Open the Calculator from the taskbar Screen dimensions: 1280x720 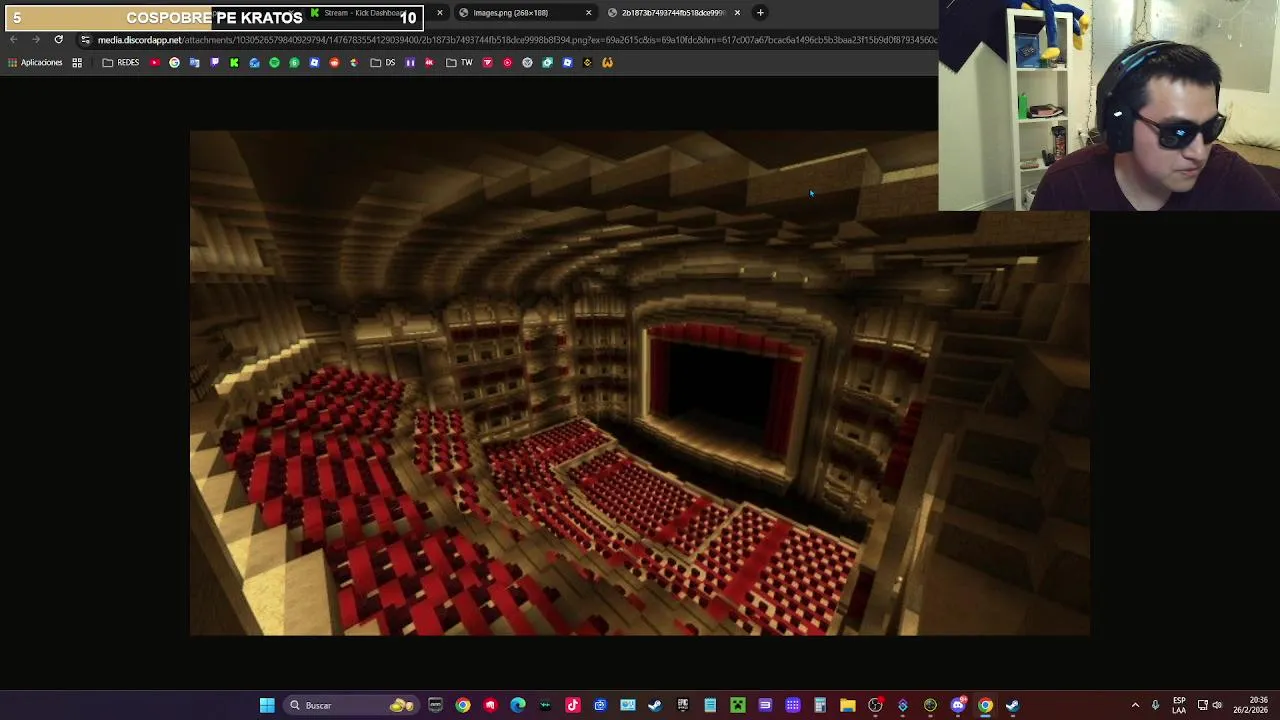tap(820, 705)
